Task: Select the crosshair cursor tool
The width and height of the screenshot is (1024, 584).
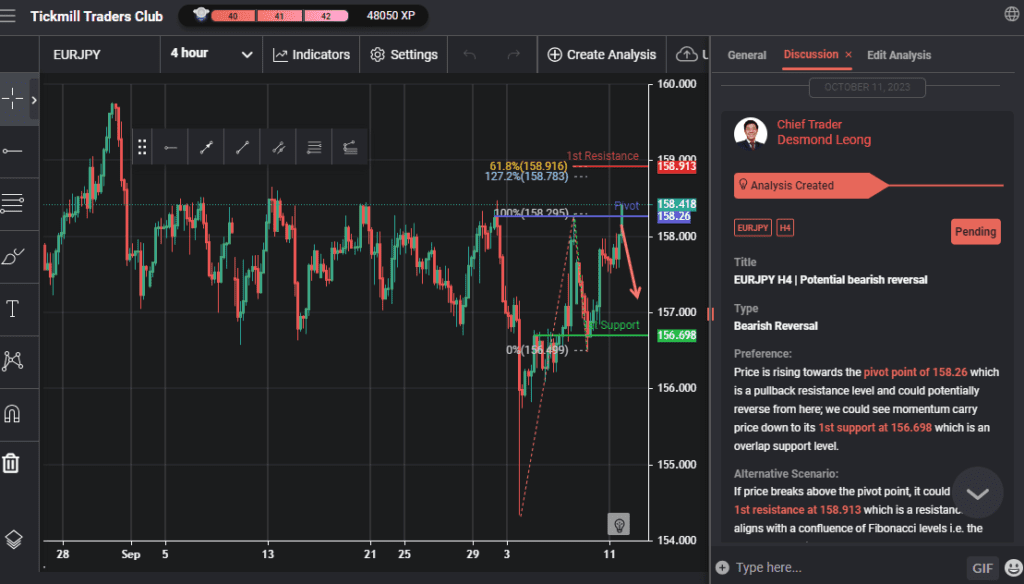Action: point(12,99)
